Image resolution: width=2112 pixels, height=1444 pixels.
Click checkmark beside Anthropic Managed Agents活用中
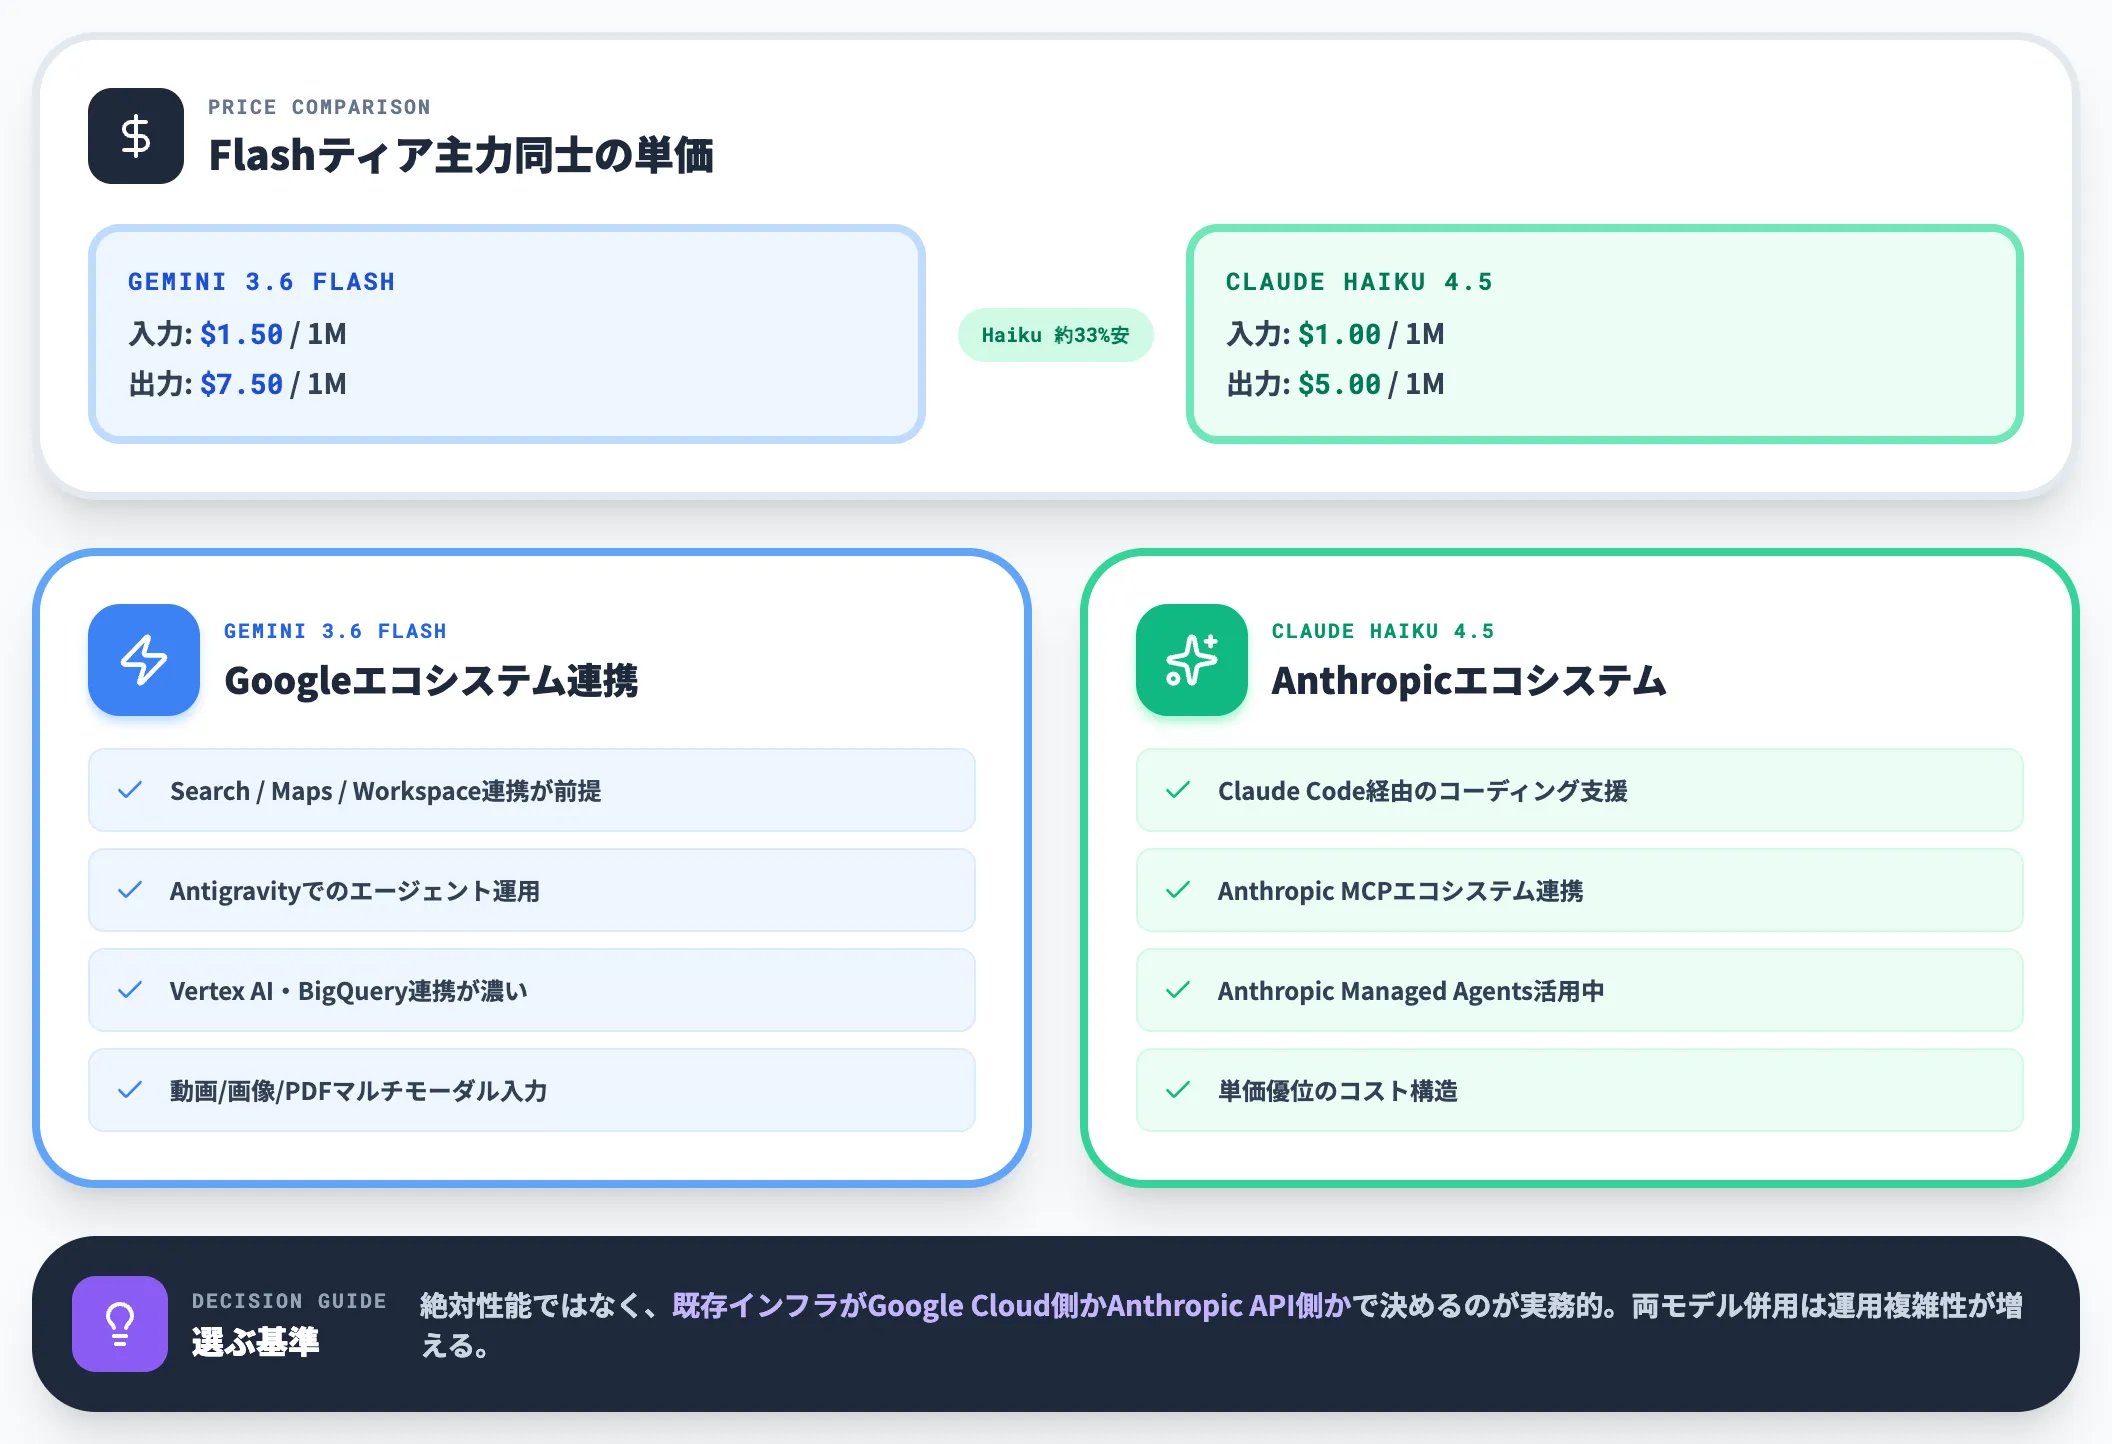coord(1178,990)
